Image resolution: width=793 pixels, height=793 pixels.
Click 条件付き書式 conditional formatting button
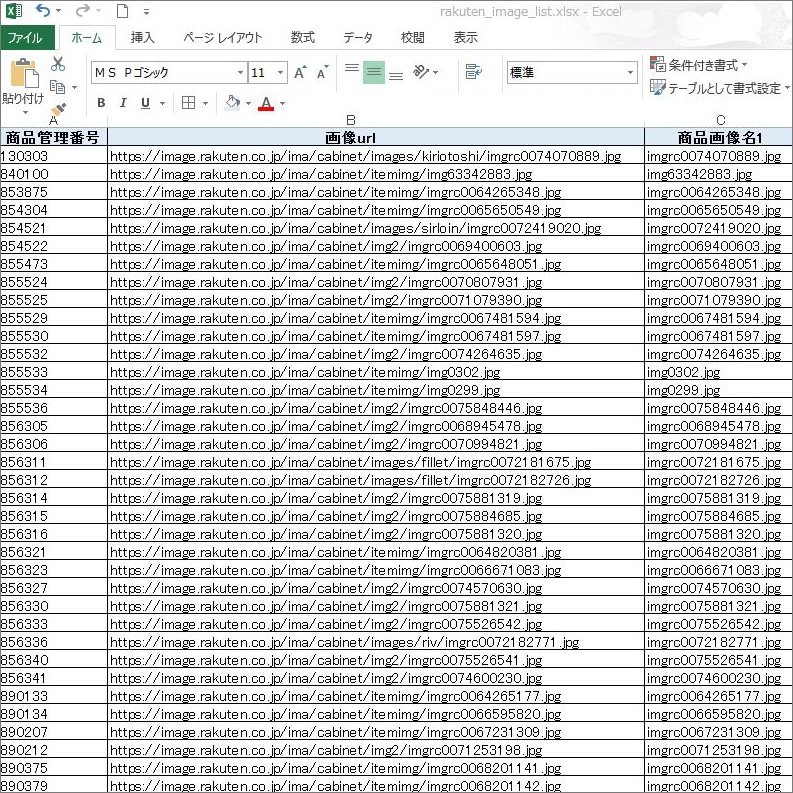[x=698, y=65]
